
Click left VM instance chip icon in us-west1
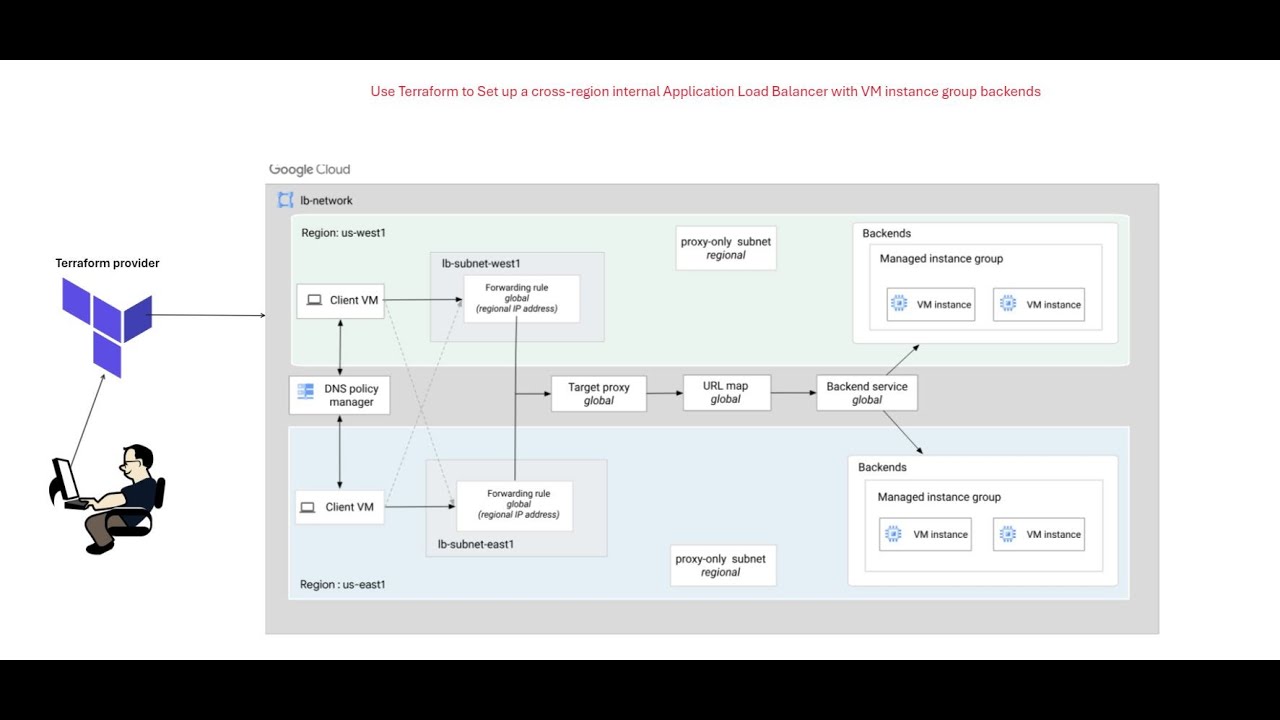click(899, 304)
